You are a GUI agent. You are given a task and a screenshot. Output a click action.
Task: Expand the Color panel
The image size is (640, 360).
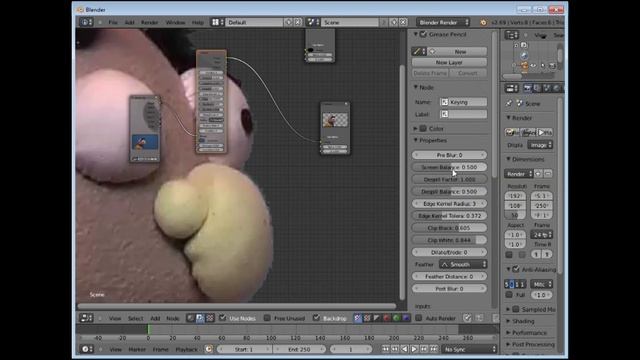[x=416, y=129]
